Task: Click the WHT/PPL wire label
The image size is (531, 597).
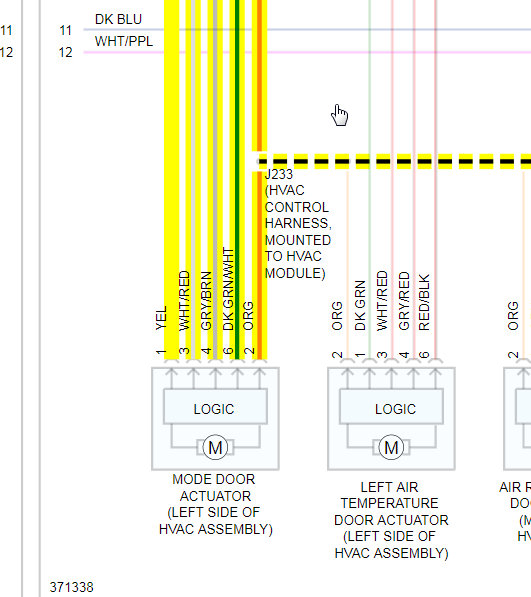Action: click(x=124, y=41)
